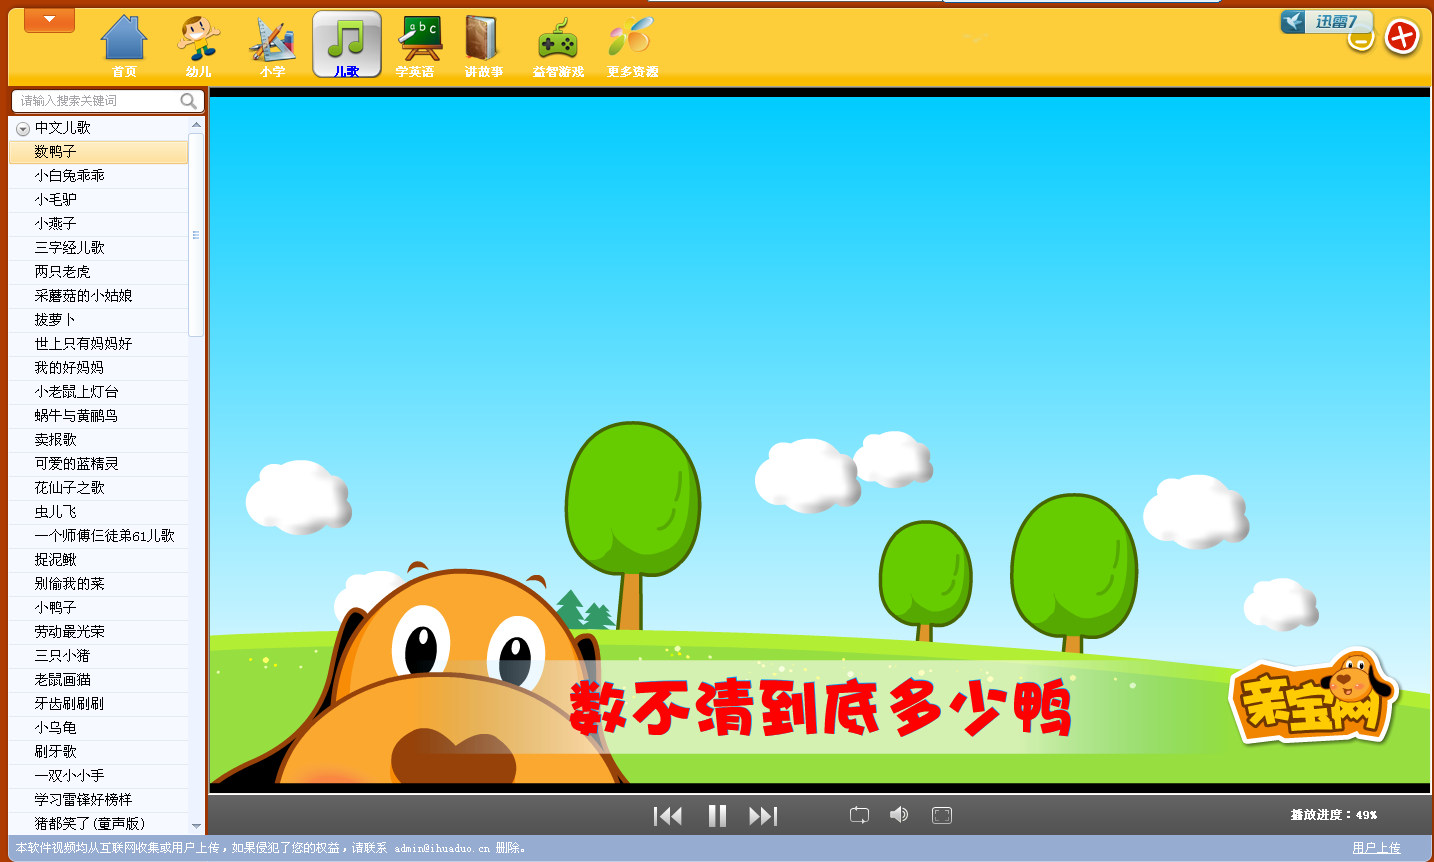The image size is (1434, 862).
Task: Click the search magnifier icon
Action: click(x=189, y=101)
